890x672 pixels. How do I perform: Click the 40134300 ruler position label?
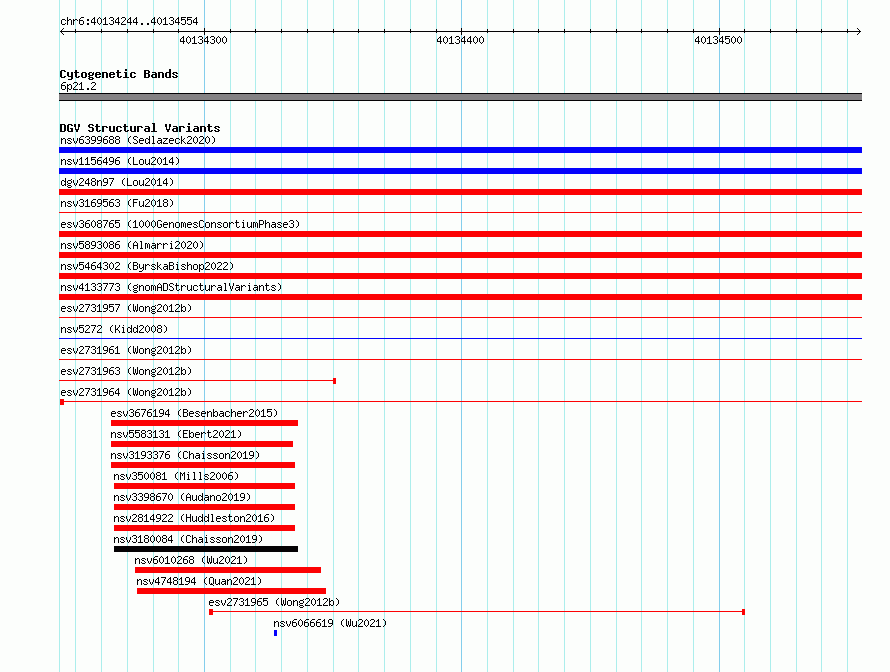click(203, 40)
